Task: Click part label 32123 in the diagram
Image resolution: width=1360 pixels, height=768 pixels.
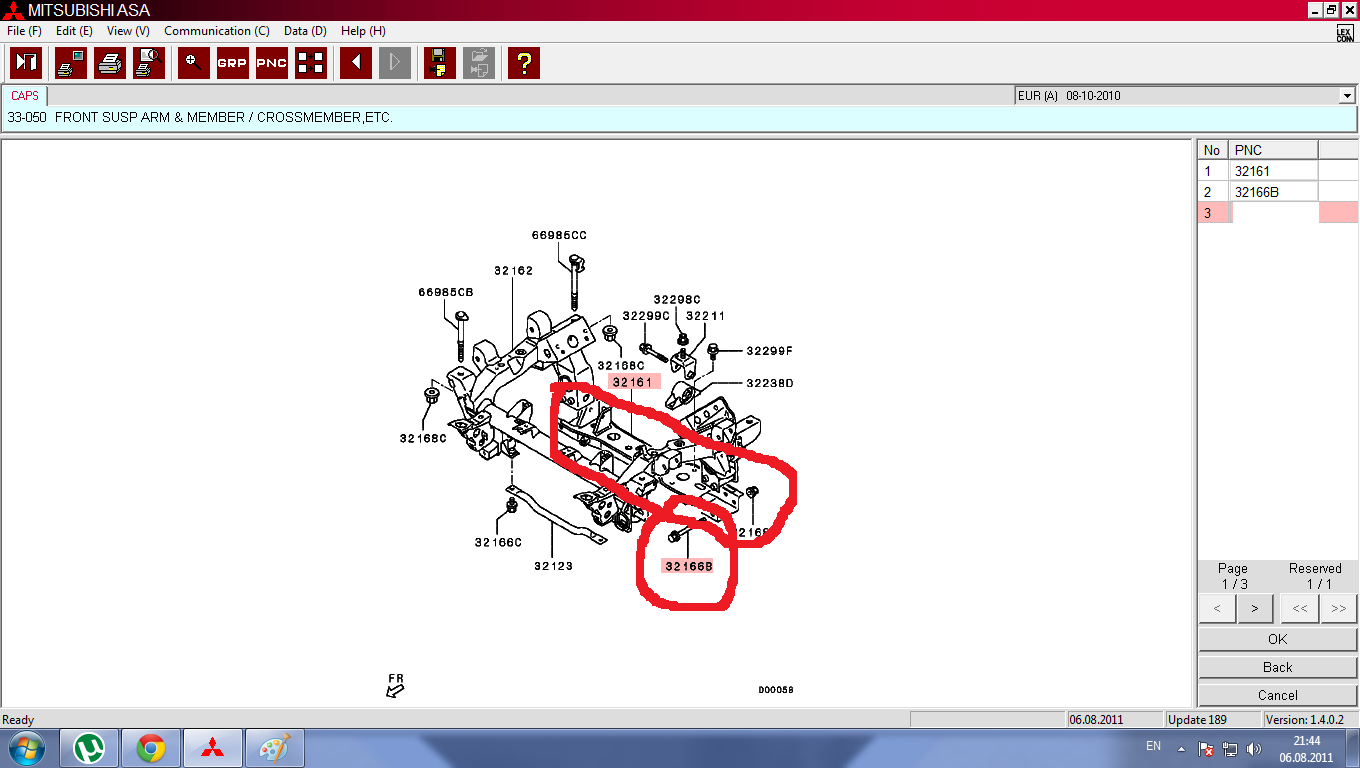Action: 553,565
